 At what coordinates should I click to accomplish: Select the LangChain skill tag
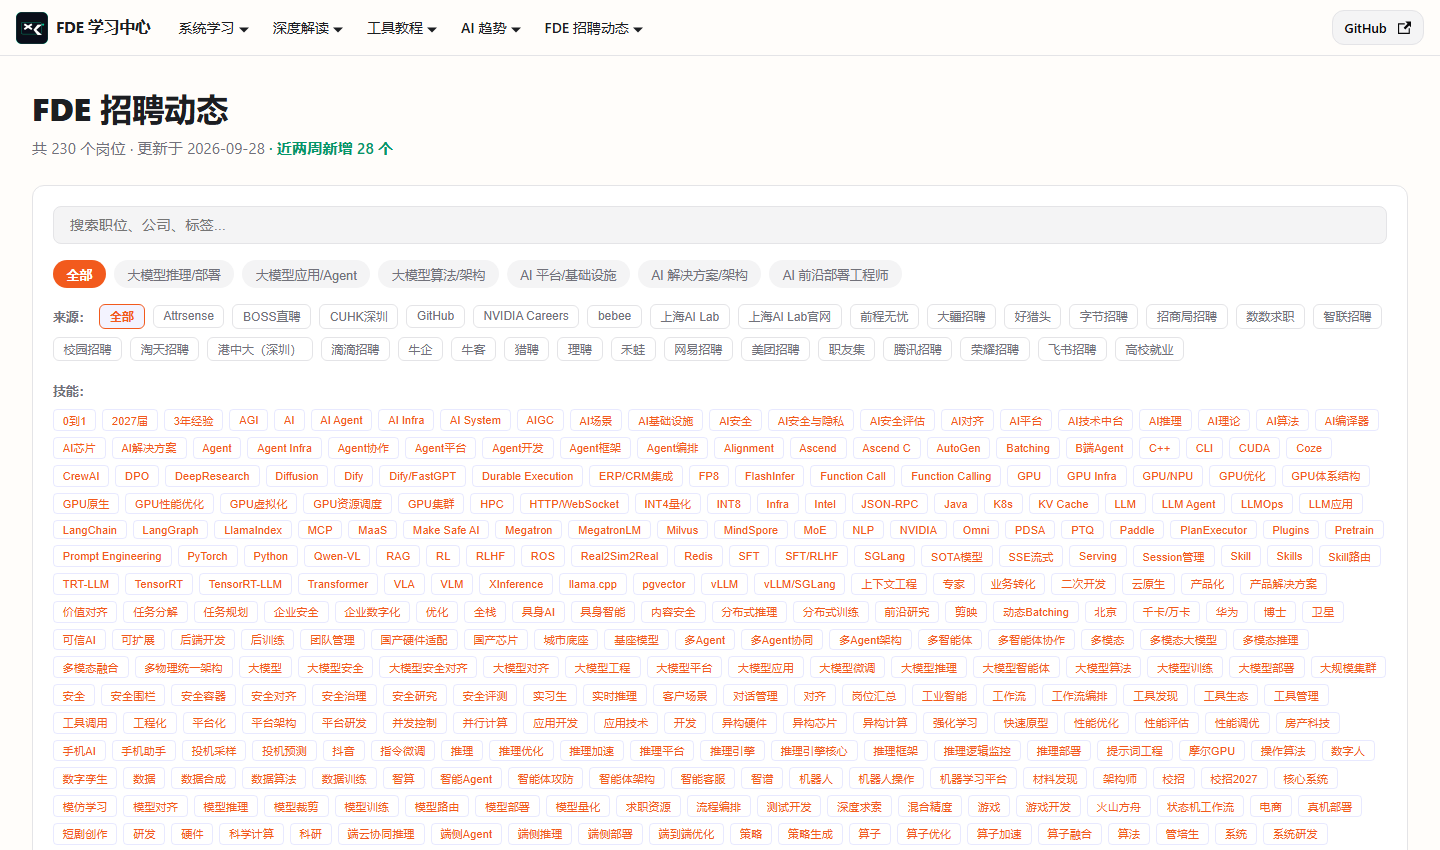tap(90, 531)
